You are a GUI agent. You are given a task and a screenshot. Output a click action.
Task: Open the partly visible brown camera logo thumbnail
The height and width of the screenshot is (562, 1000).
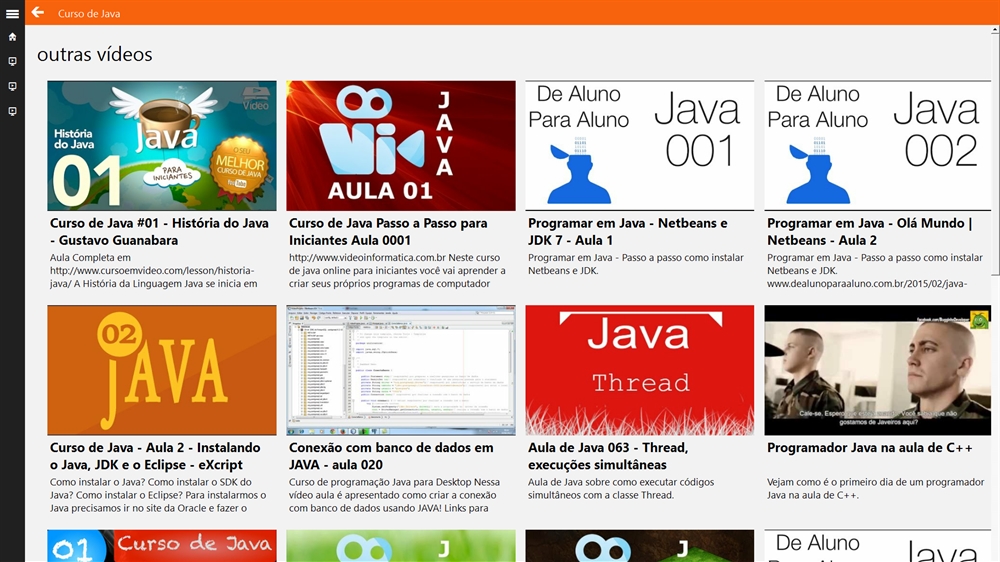click(640, 545)
